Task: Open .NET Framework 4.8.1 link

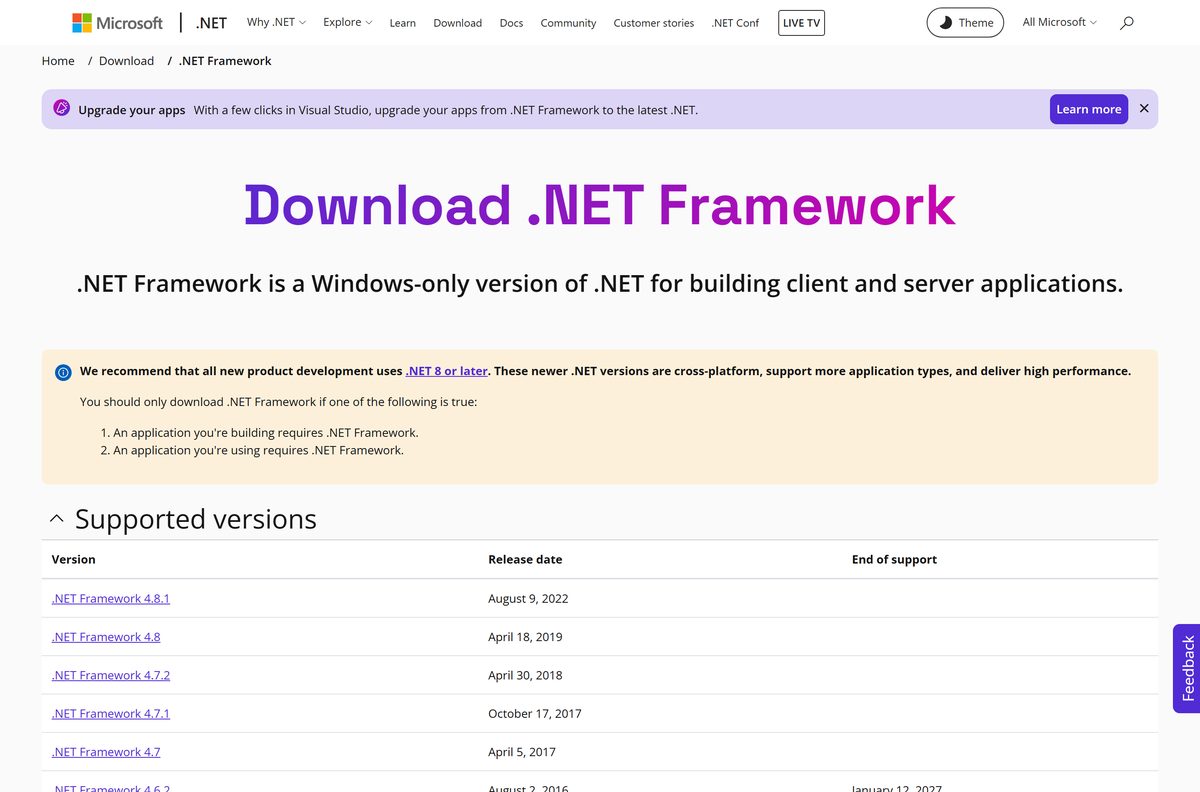Action: click(x=111, y=599)
